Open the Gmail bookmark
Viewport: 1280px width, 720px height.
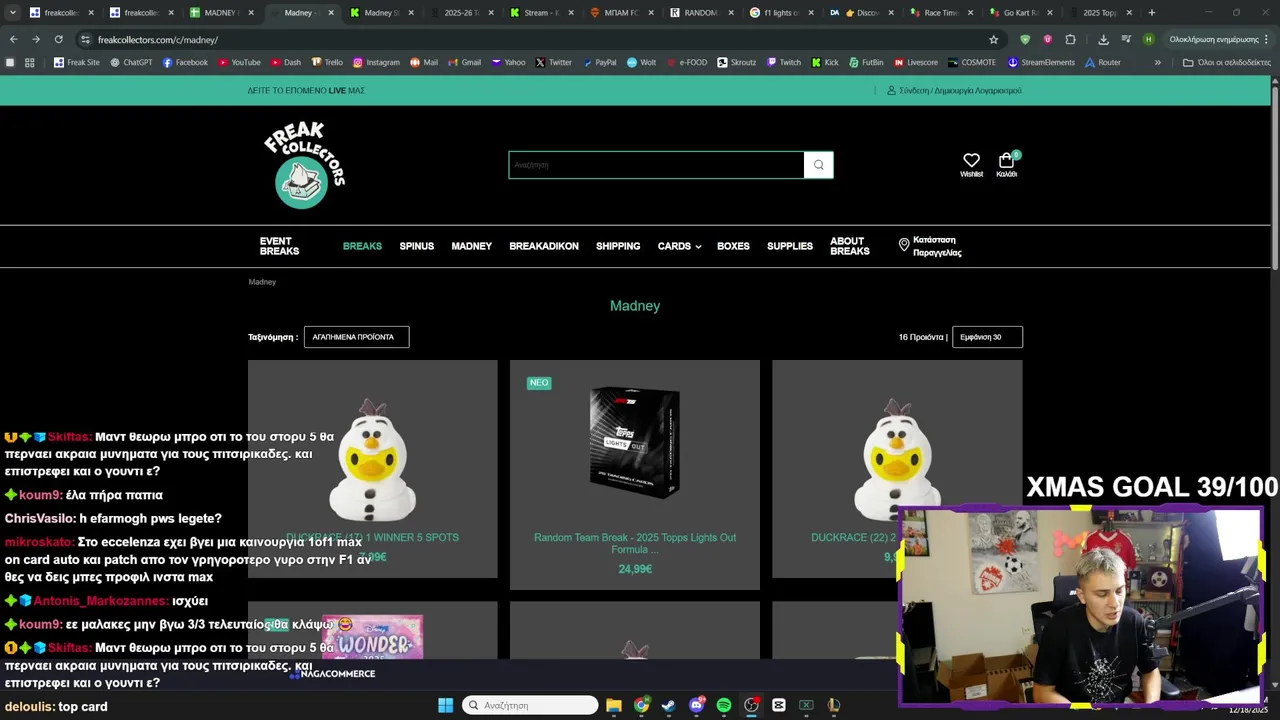click(x=465, y=62)
